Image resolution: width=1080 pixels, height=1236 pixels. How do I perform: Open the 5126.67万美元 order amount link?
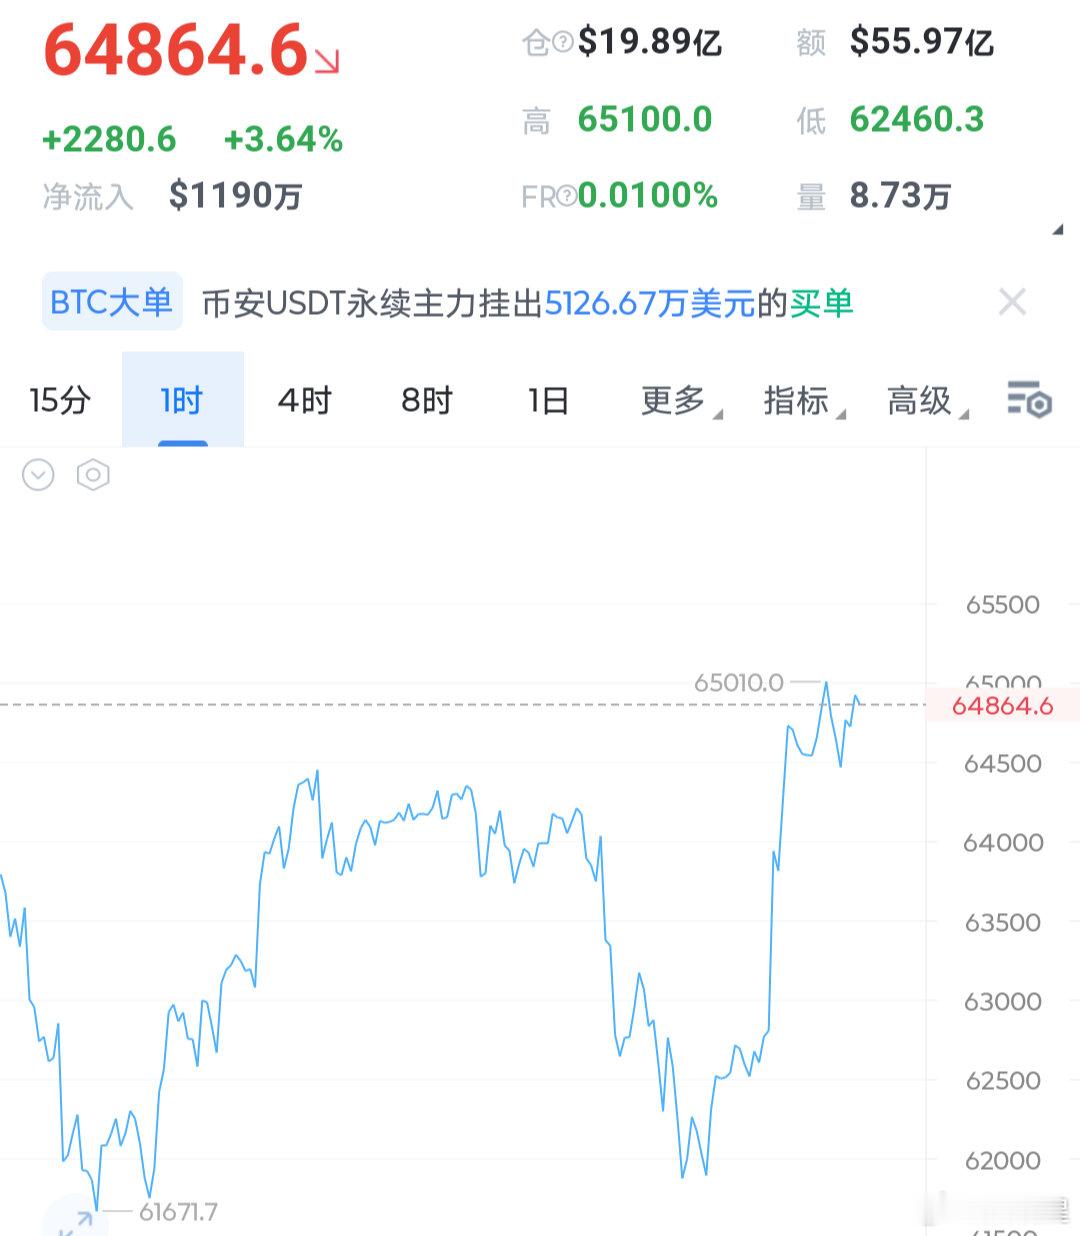pyautogui.click(x=650, y=302)
